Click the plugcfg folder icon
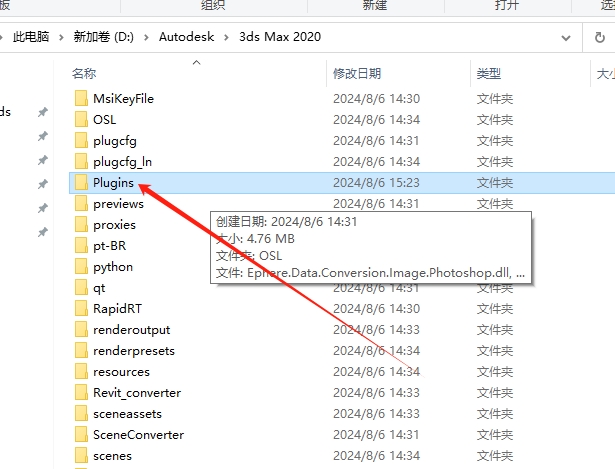The width and height of the screenshot is (615, 469). click(x=81, y=140)
